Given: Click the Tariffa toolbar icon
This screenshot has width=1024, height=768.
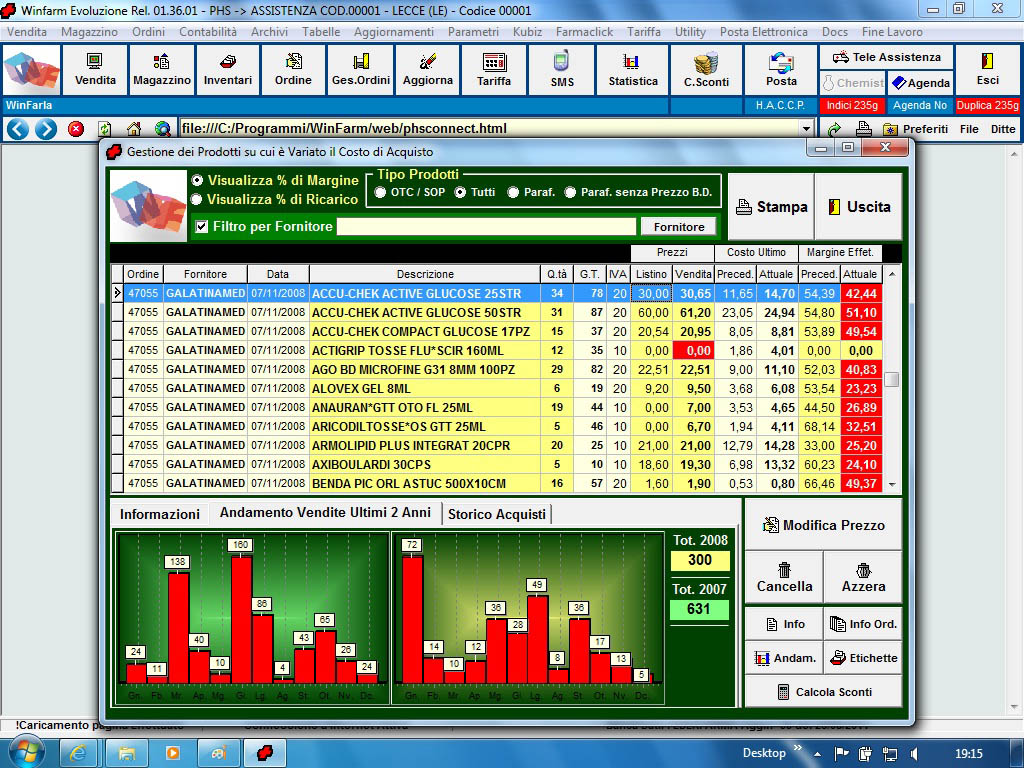Looking at the screenshot, I should [x=494, y=69].
